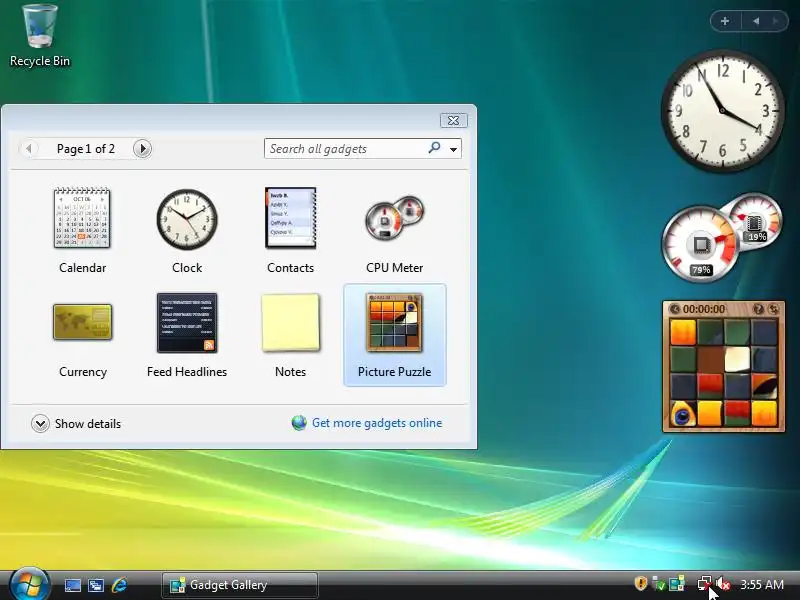Click the 3:55 AM taskbar clock
The image size is (800, 600).
tap(762, 584)
